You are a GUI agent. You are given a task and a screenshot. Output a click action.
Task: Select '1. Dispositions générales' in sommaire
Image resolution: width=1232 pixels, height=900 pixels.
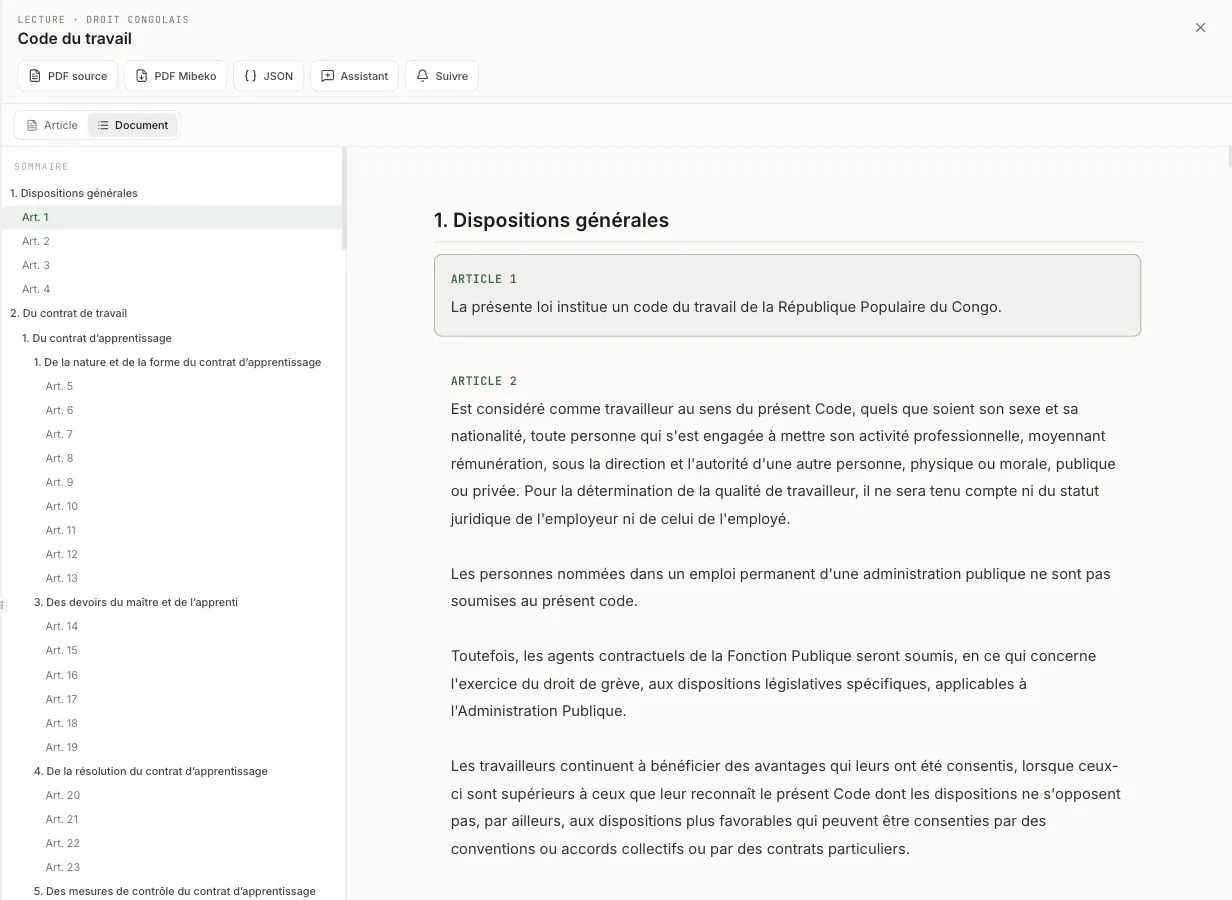[74, 193]
